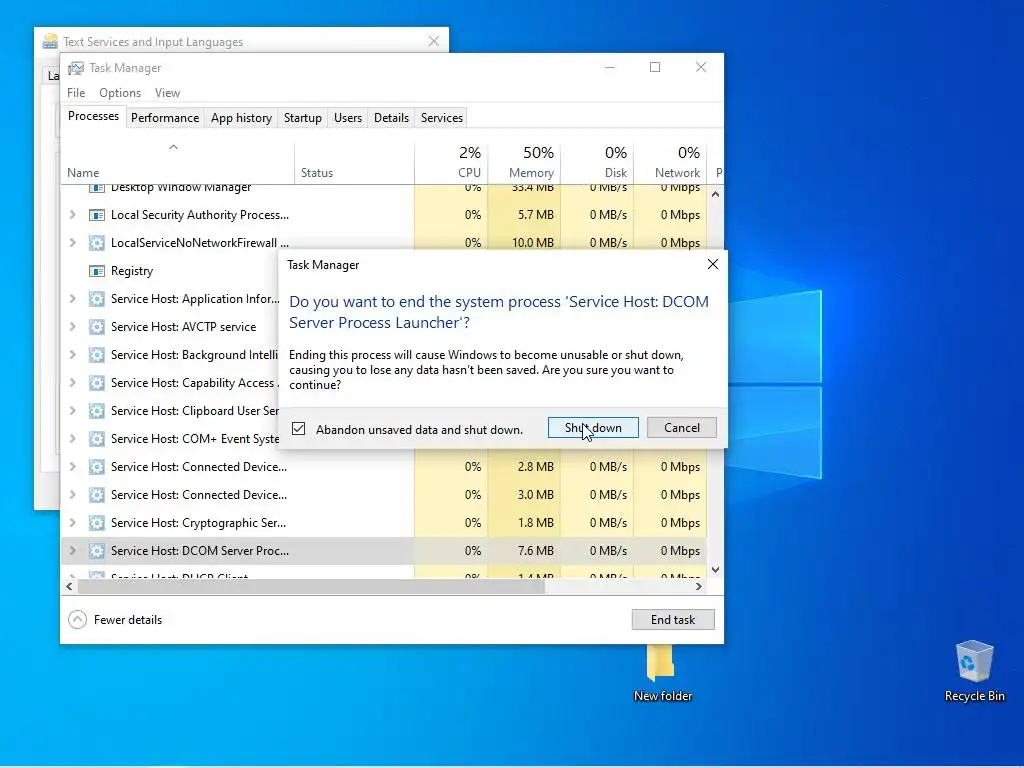Uncheck Abandon unsaved data and shut down

tap(298, 429)
